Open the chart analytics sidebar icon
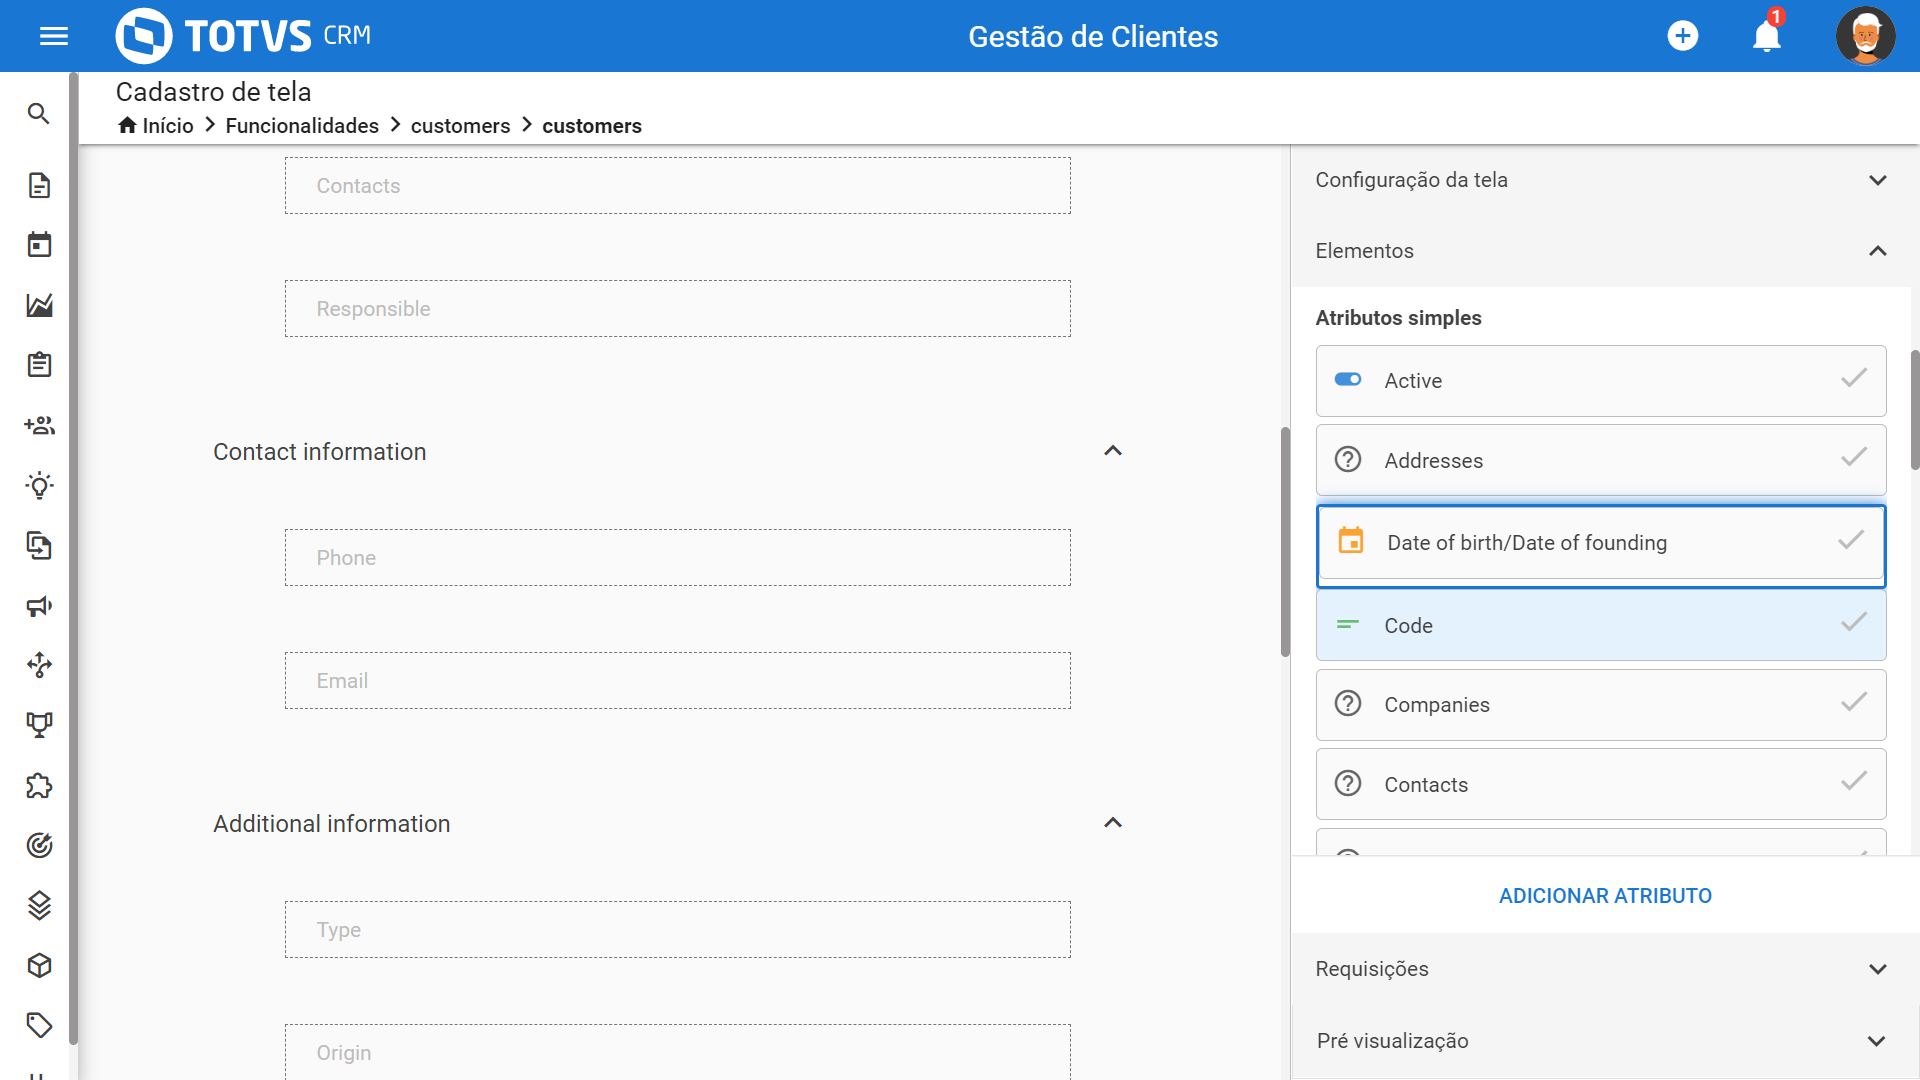This screenshot has height=1080, width=1920. [39, 305]
